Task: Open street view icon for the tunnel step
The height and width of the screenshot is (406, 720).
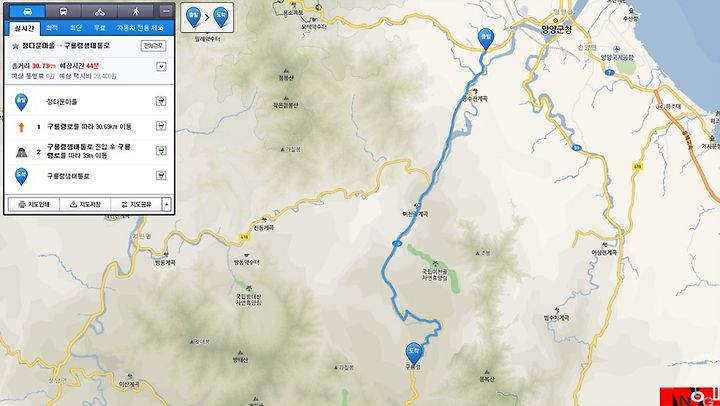Action: [x=161, y=151]
